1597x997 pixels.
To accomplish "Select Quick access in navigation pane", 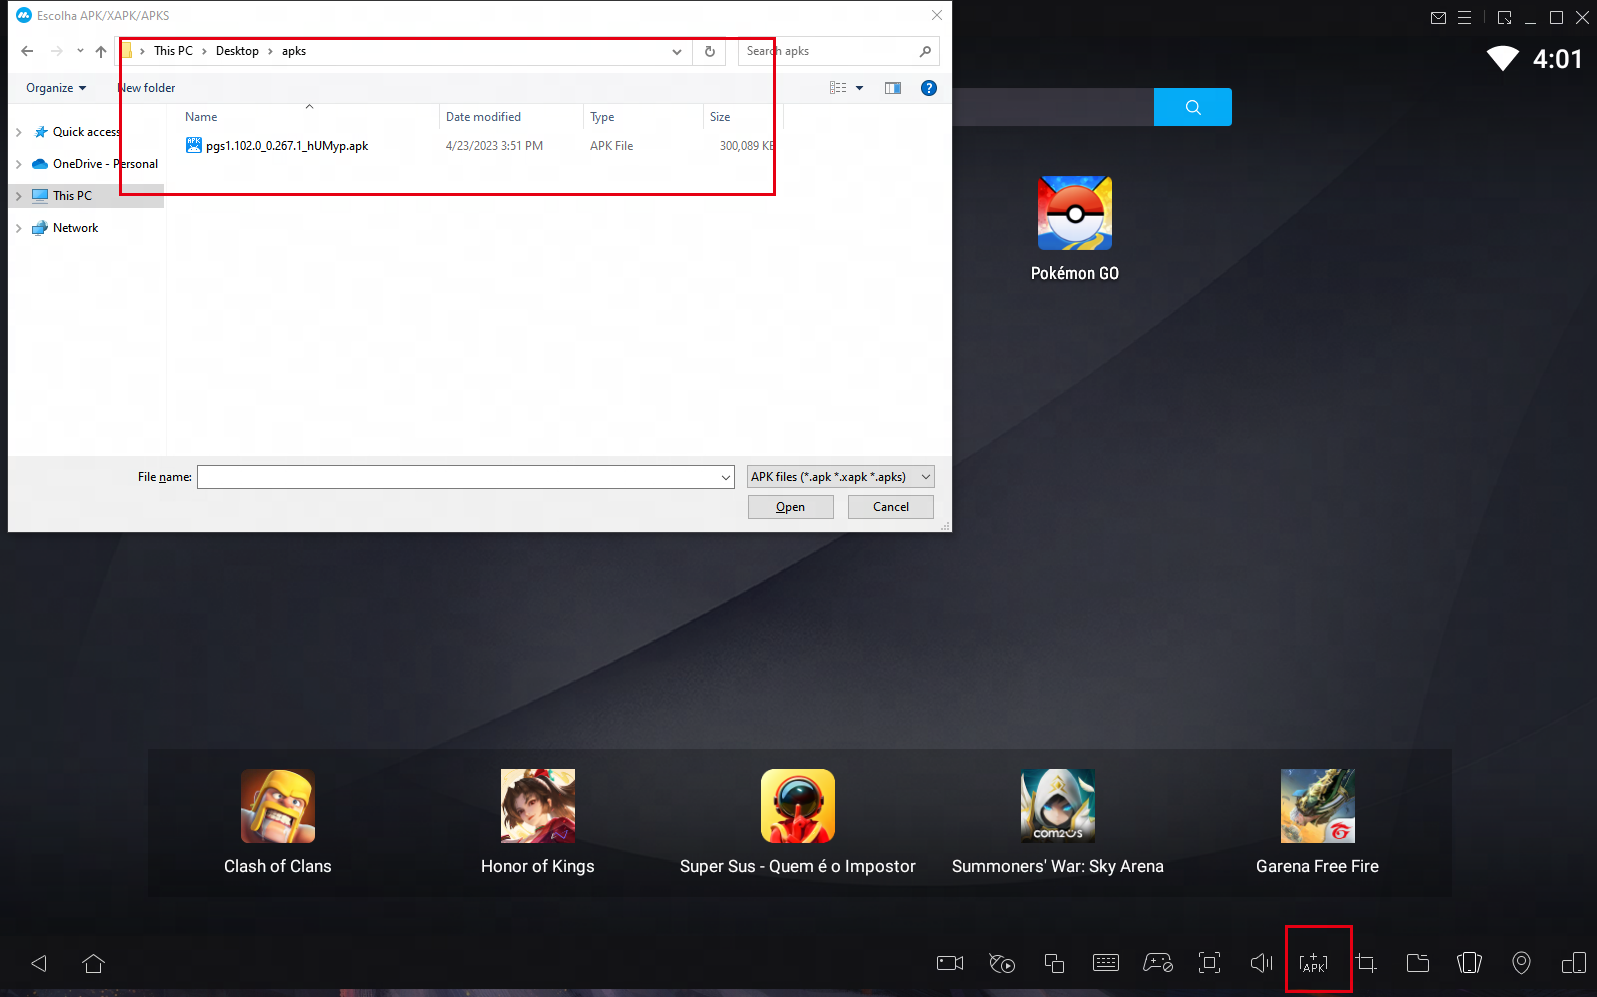I will (x=87, y=132).
